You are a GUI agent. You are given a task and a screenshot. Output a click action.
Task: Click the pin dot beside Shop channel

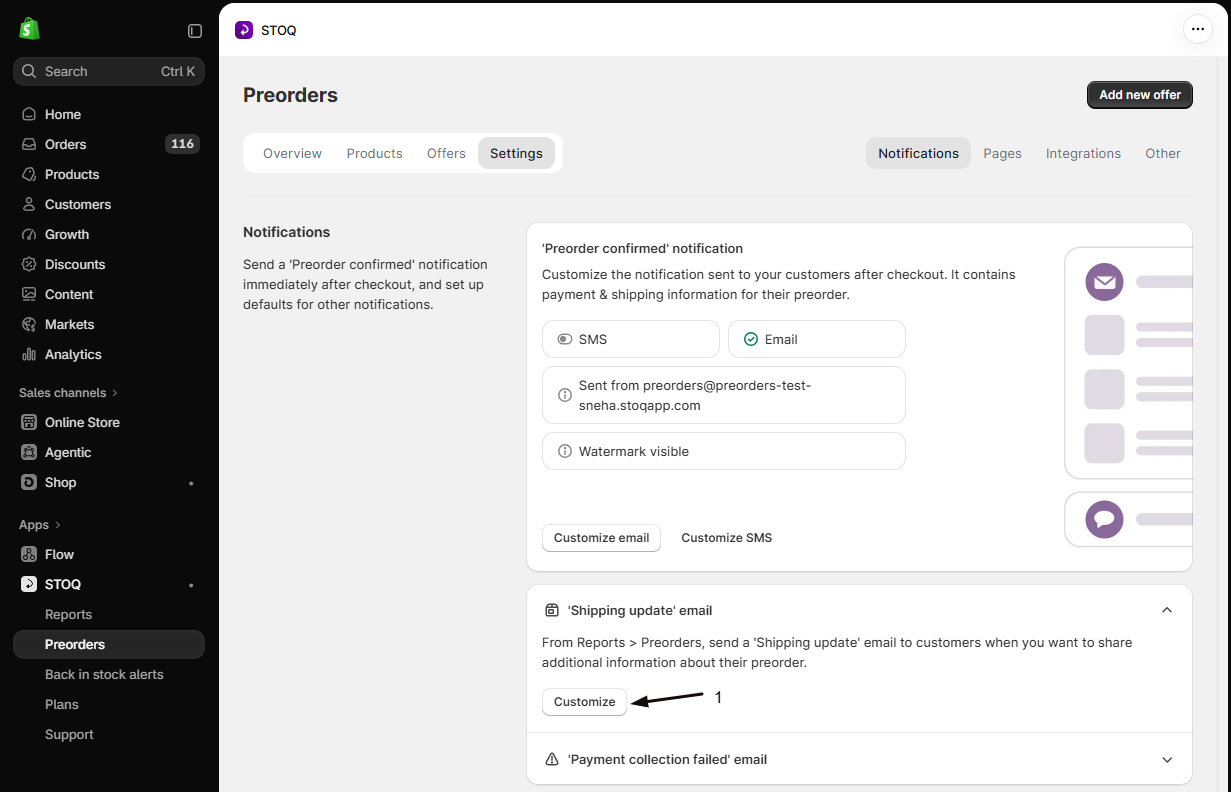[191, 483]
